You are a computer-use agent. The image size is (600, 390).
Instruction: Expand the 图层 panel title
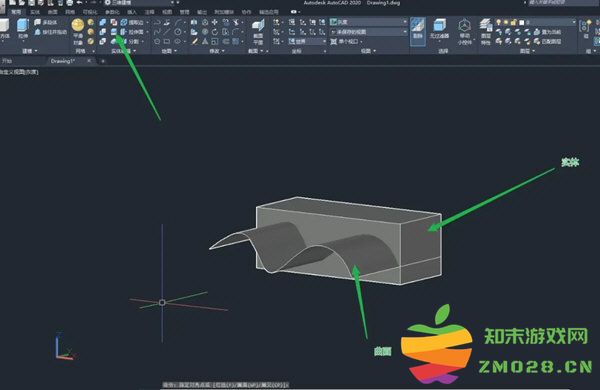(x=527, y=51)
